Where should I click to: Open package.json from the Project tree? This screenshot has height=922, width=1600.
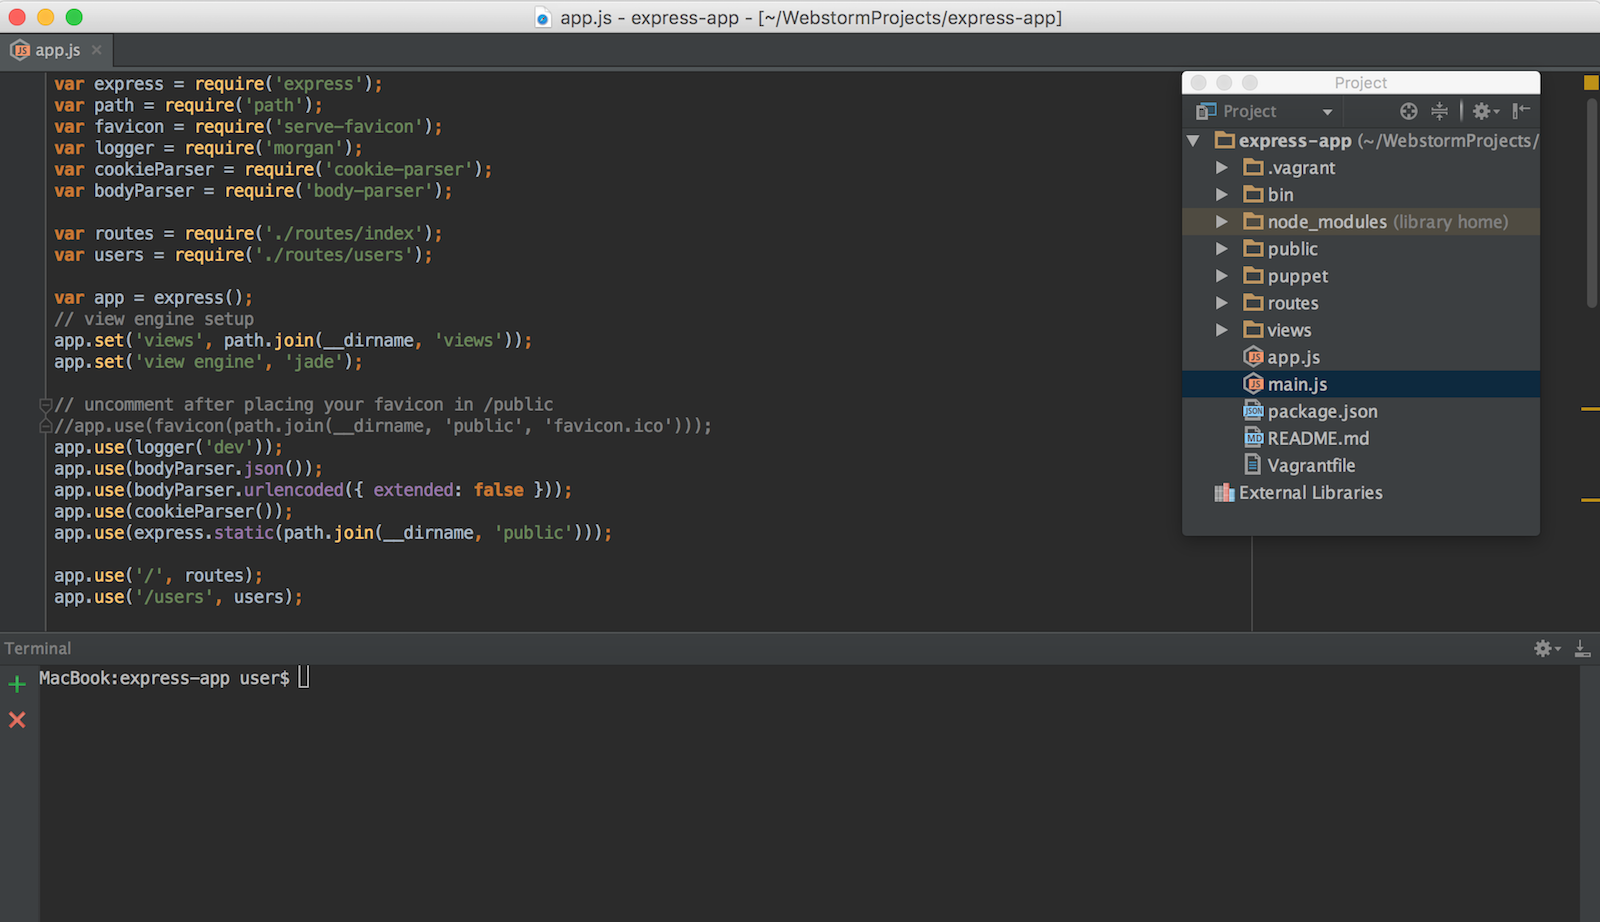click(x=1322, y=411)
